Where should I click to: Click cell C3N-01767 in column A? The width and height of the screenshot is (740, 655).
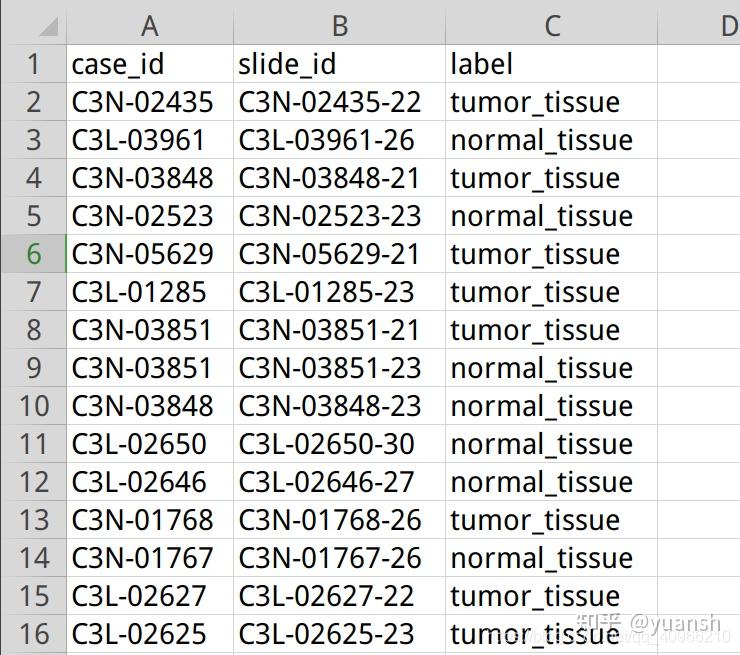149,558
